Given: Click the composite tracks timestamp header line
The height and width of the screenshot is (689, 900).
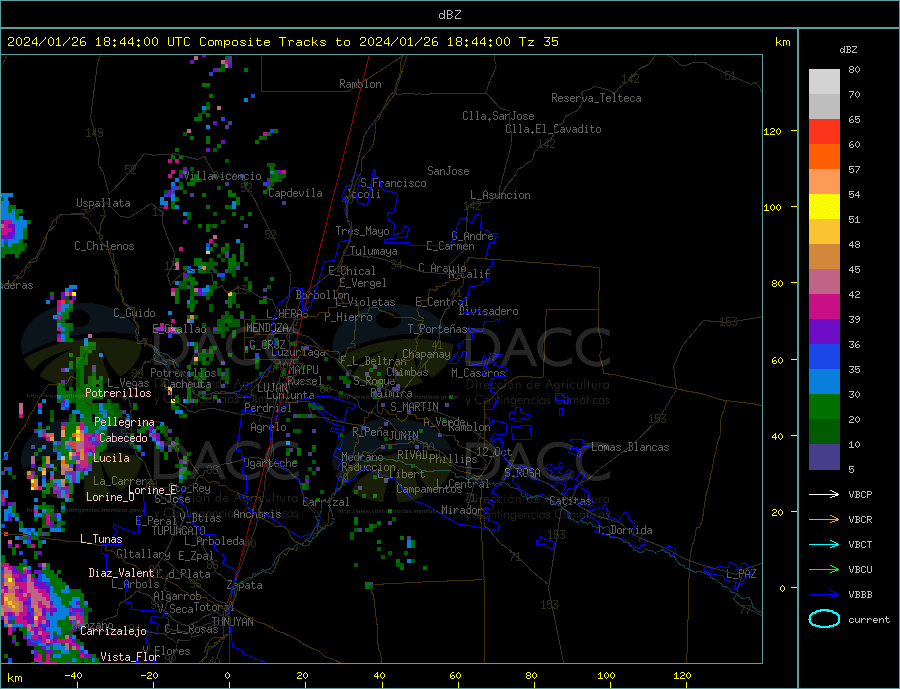Looking at the screenshot, I should point(283,42).
